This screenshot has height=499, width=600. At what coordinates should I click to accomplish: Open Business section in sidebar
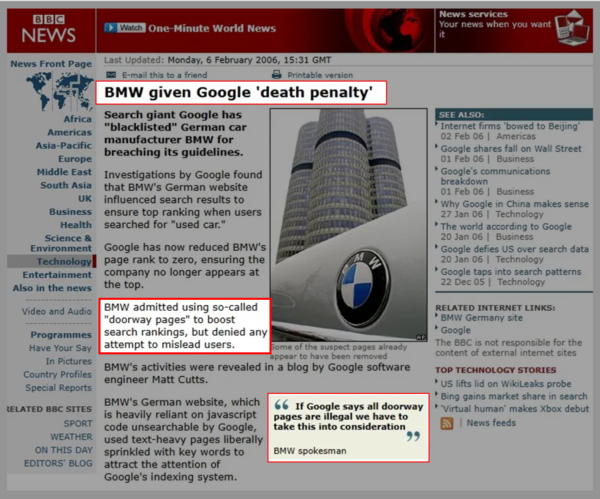pyautogui.click(x=70, y=212)
